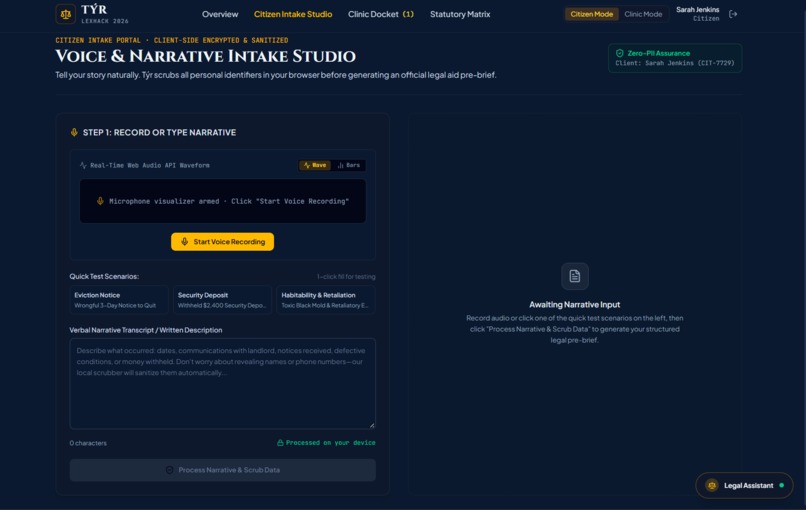
Task: Fill the Habitability & Retaliation test scenario
Action: click(x=326, y=300)
